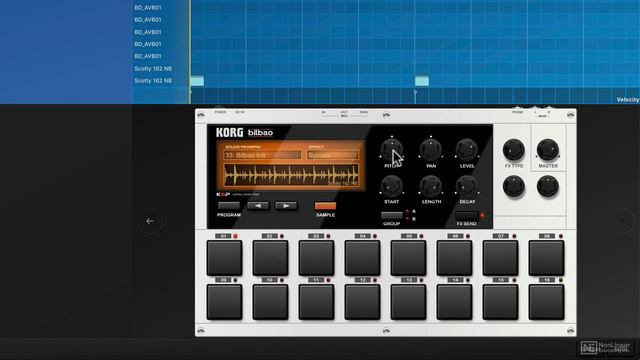Click the PITCH knob
640x360 pixels.
pos(391,150)
